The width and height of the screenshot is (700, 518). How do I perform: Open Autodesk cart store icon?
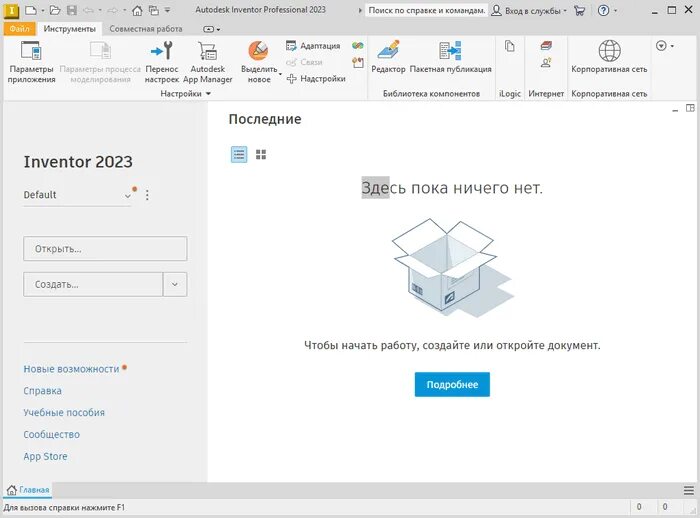point(579,10)
